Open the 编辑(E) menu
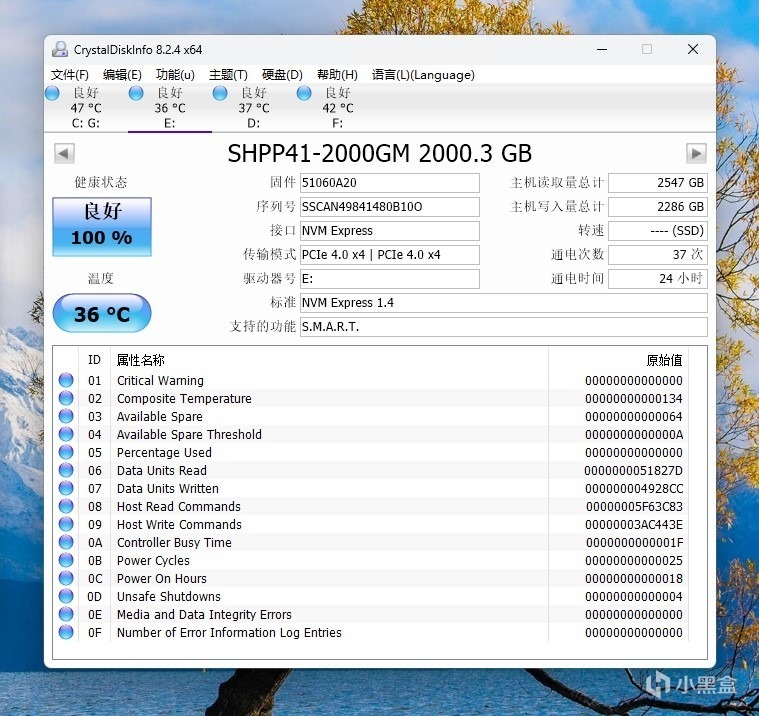The height and width of the screenshot is (716, 759). coord(122,75)
